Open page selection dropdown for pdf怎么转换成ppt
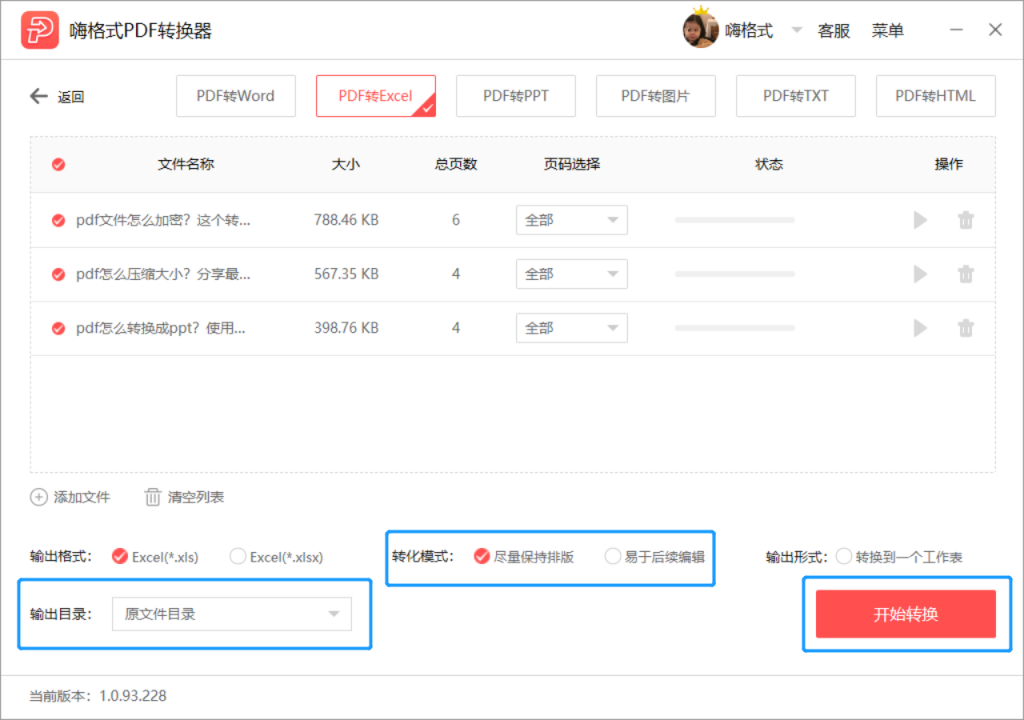1024x720 pixels. (x=571, y=328)
